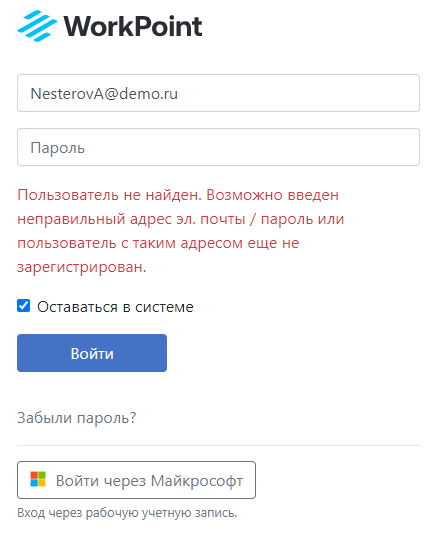Uncheck the Оставаться в системе checkbox
Screen dimensions: 438x541
tap(23, 306)
